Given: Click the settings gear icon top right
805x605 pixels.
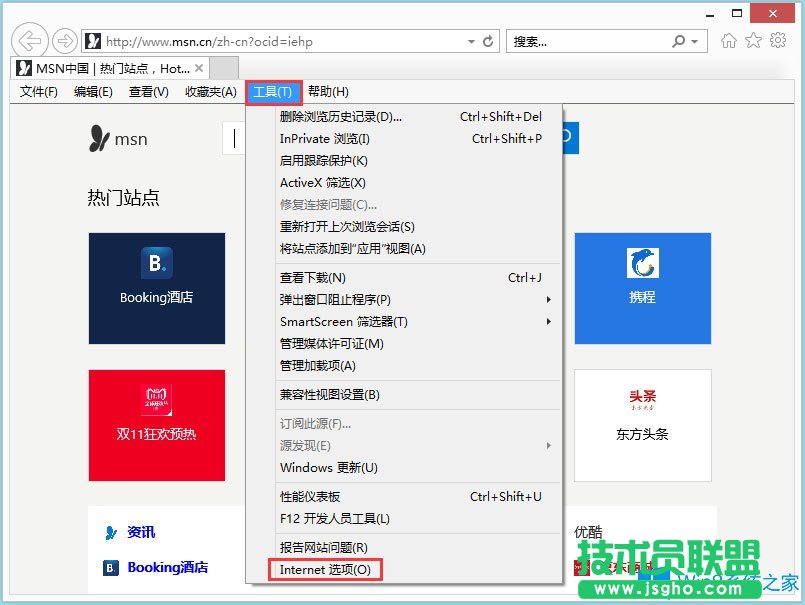Looking at the screenshot, I should tap(778, 41).
